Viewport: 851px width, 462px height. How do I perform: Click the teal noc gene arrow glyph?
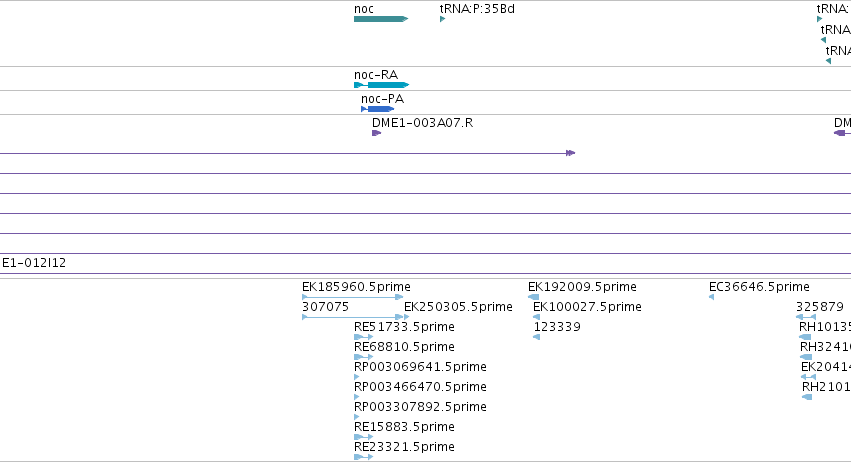tap(381, 19)
